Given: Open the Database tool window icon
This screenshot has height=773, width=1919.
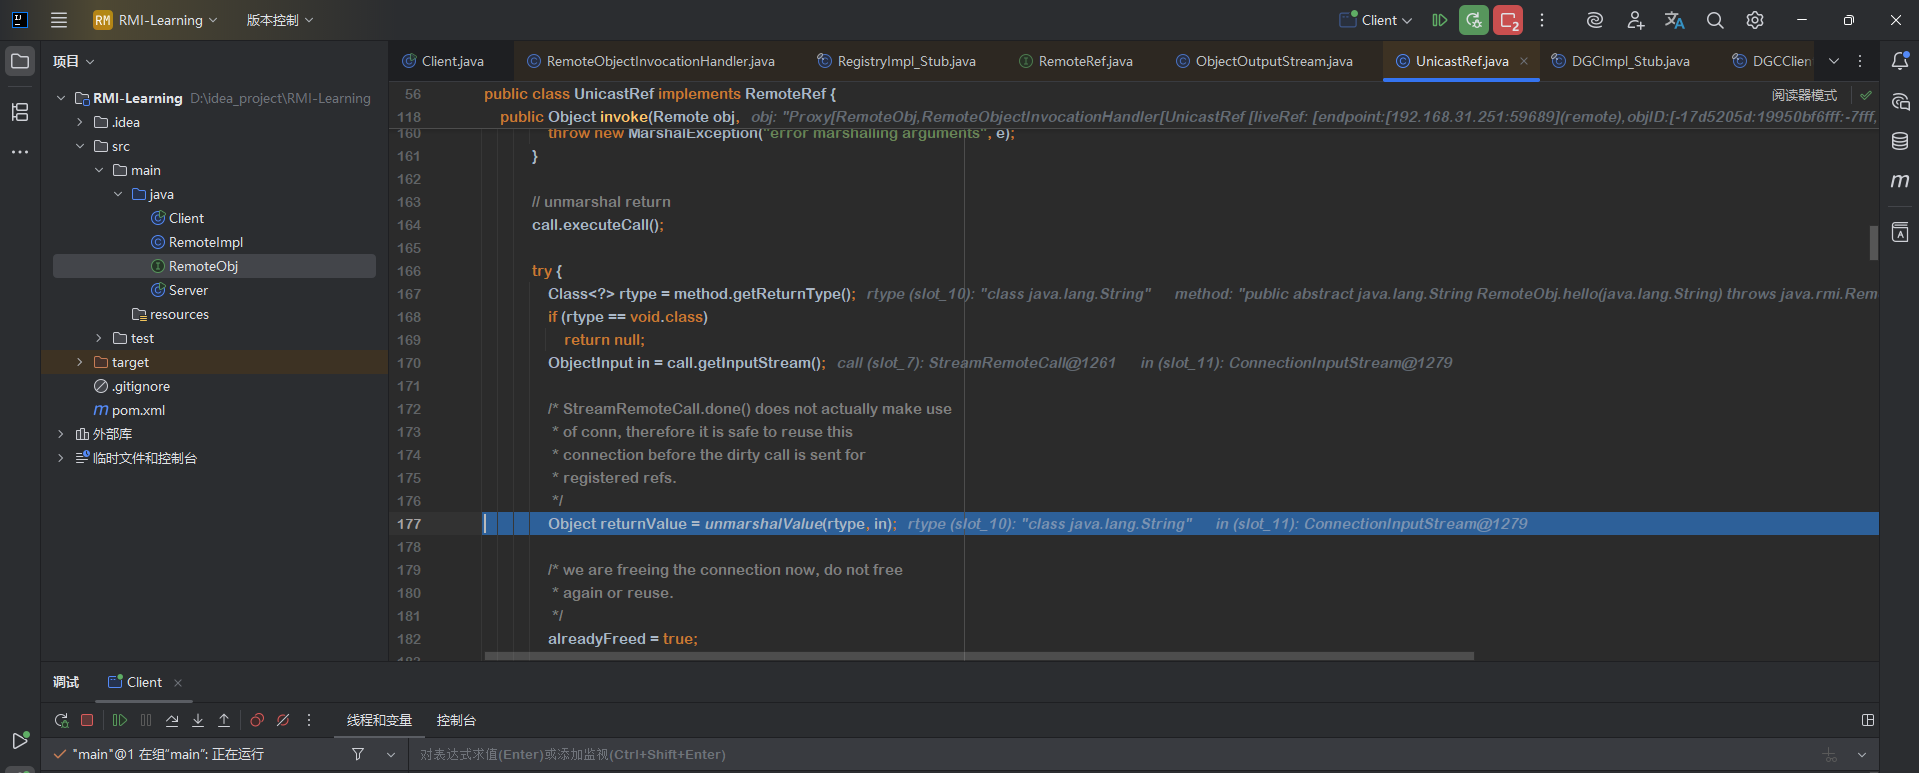Looking at the screenshot, I should click(1900, 142).
